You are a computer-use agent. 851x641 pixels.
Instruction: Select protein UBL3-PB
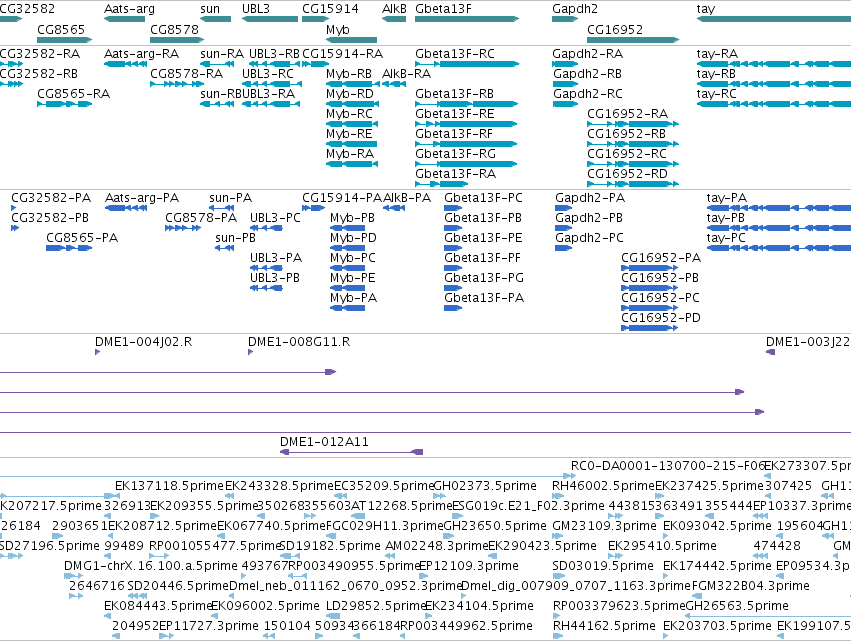click(275, 278)
